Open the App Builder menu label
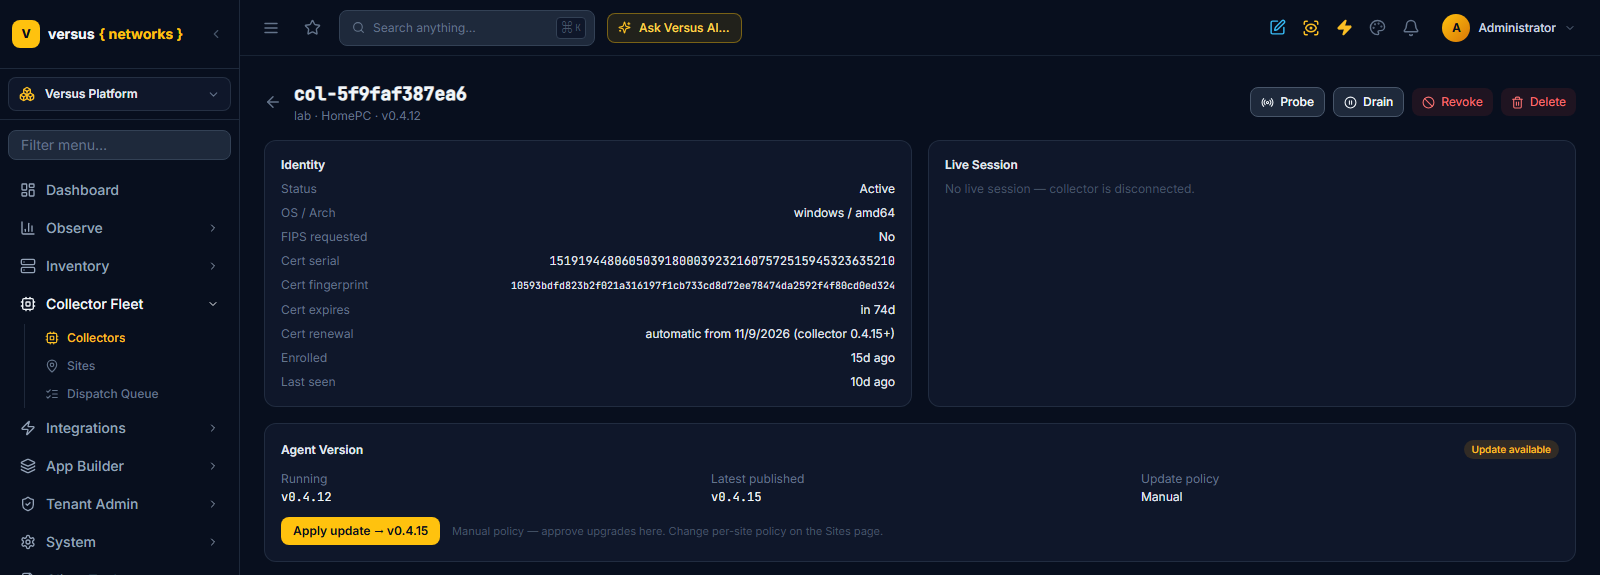Image resolution: width=1600 pixels, height=575 pixels. click(x=85, y=466)
